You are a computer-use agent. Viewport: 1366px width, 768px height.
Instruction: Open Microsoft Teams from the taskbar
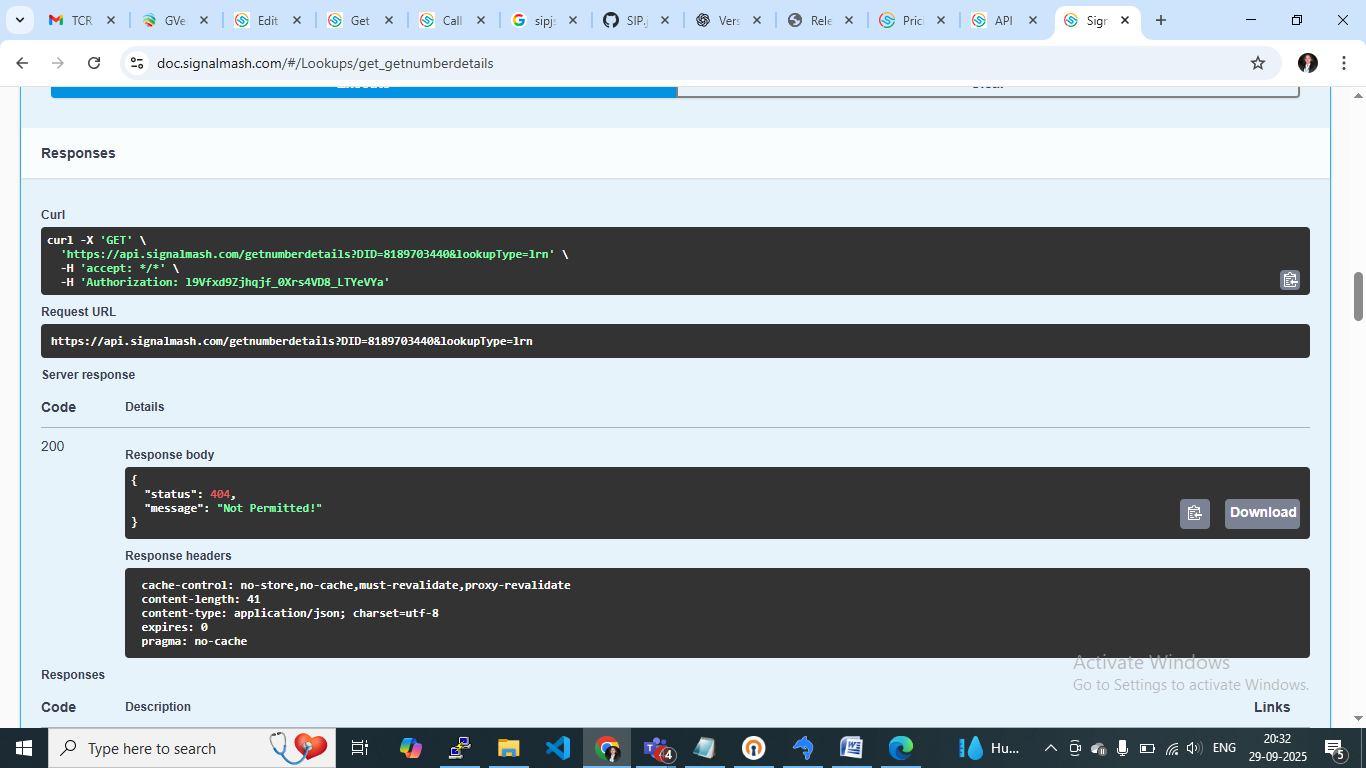point(657,748)
